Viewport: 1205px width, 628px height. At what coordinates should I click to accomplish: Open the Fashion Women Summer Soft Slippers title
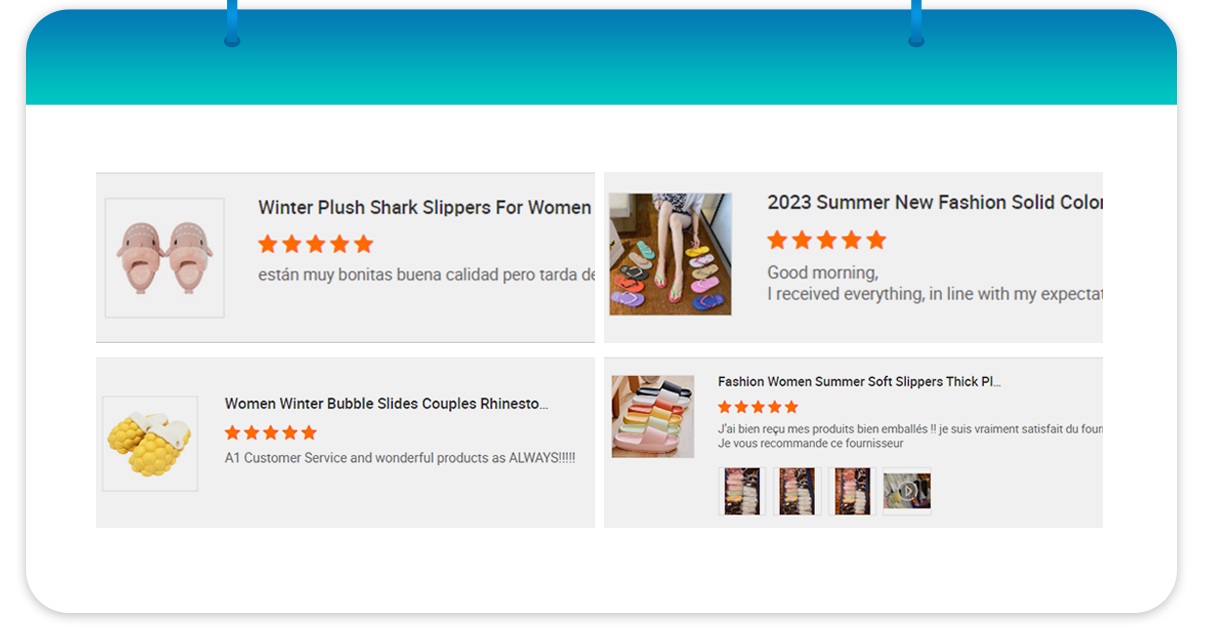[859, 382]
